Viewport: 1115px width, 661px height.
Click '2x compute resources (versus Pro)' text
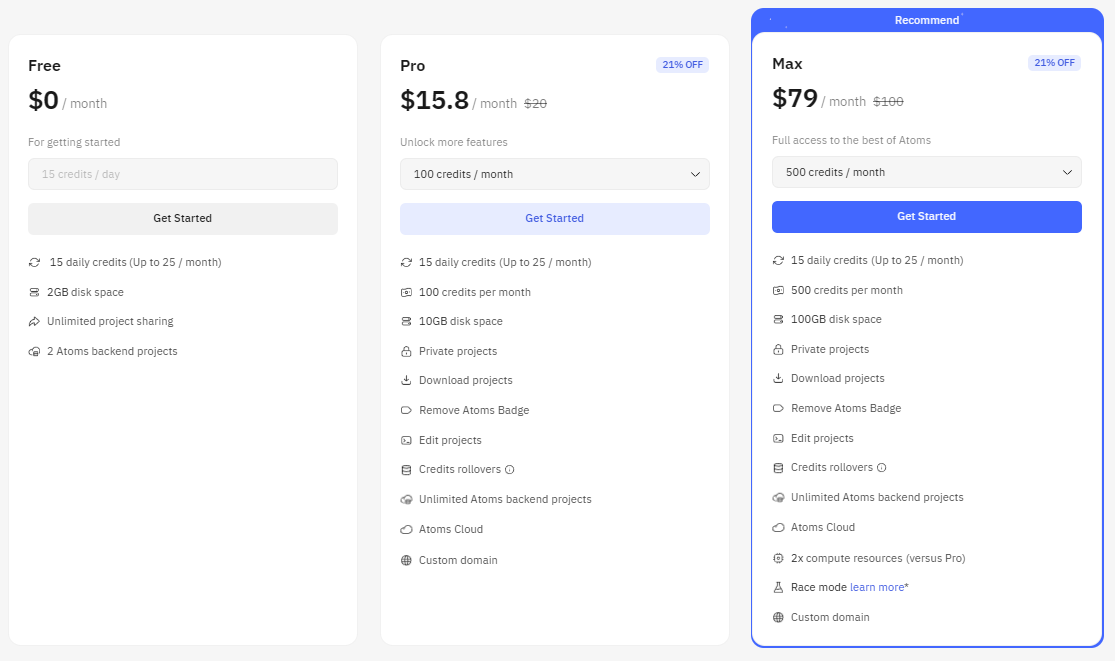(878, 558)
